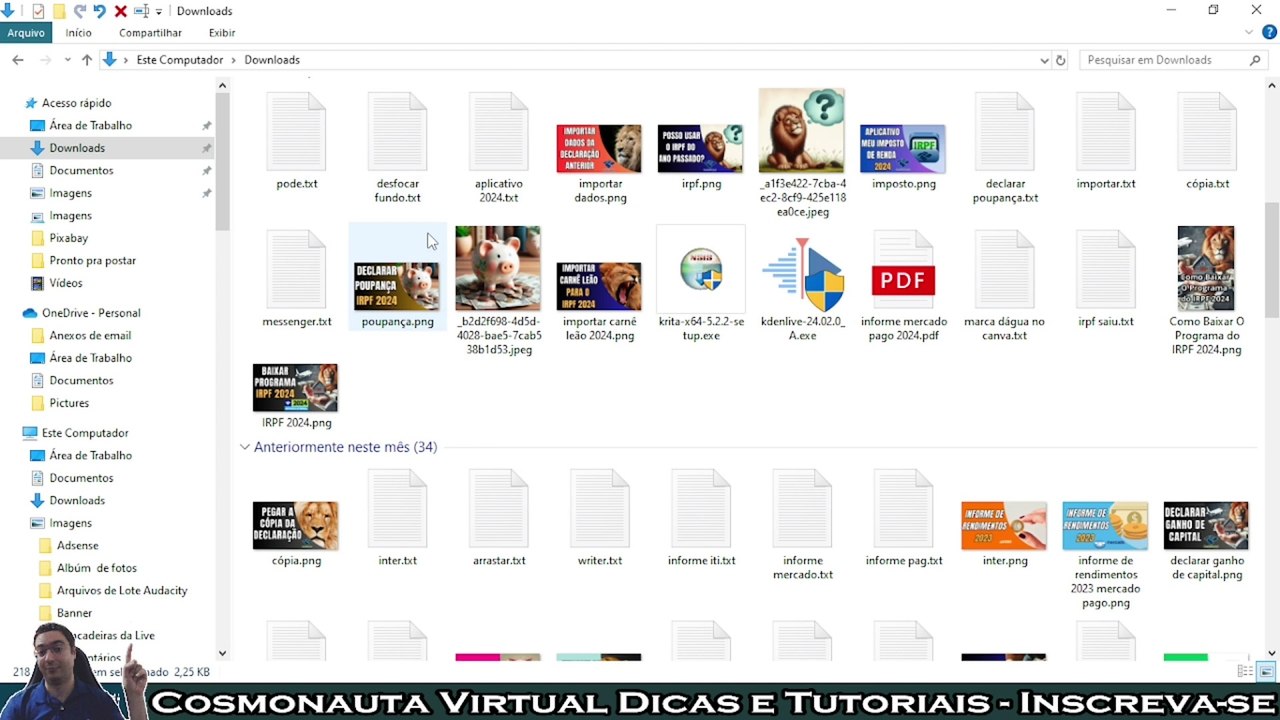
Task: Open 'Arquivos de Lote Audacity' folder
Action: (122, 591)
